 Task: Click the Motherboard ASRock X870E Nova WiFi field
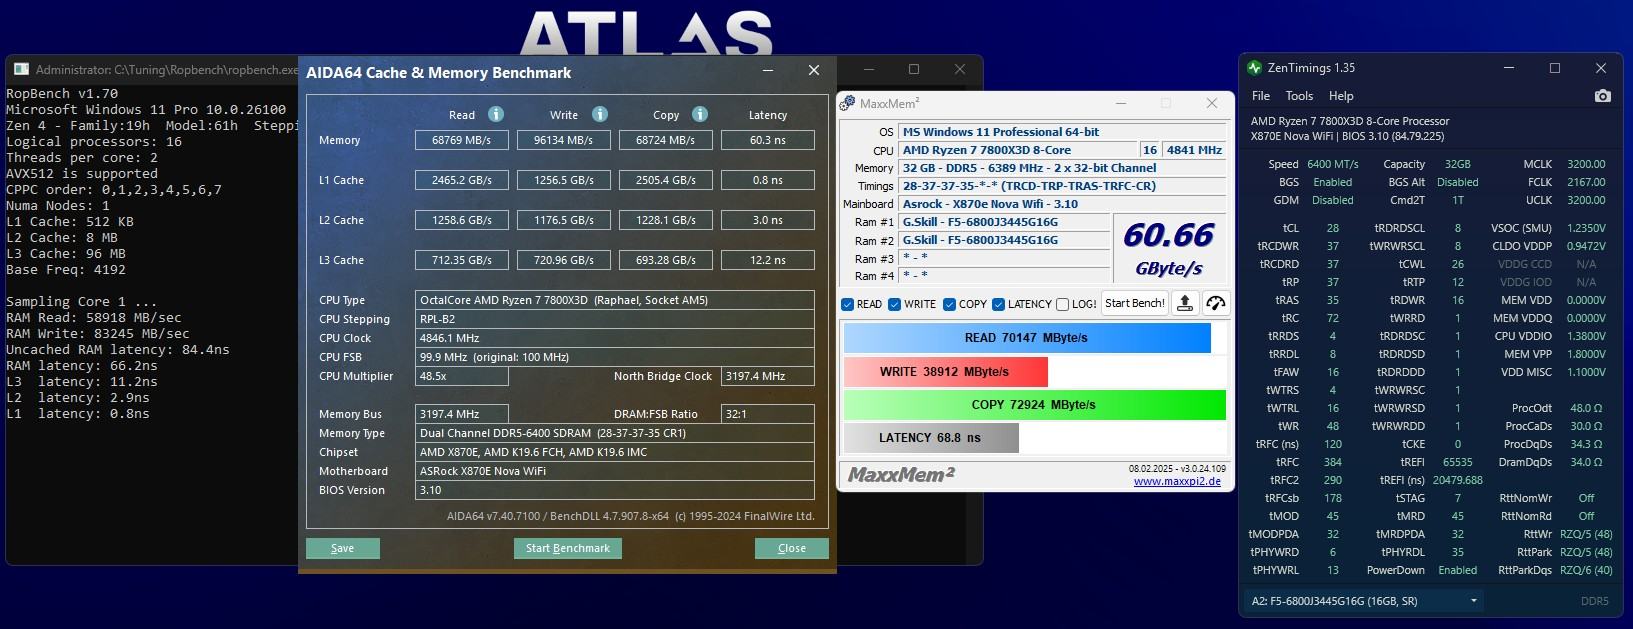tap(615, 471)
